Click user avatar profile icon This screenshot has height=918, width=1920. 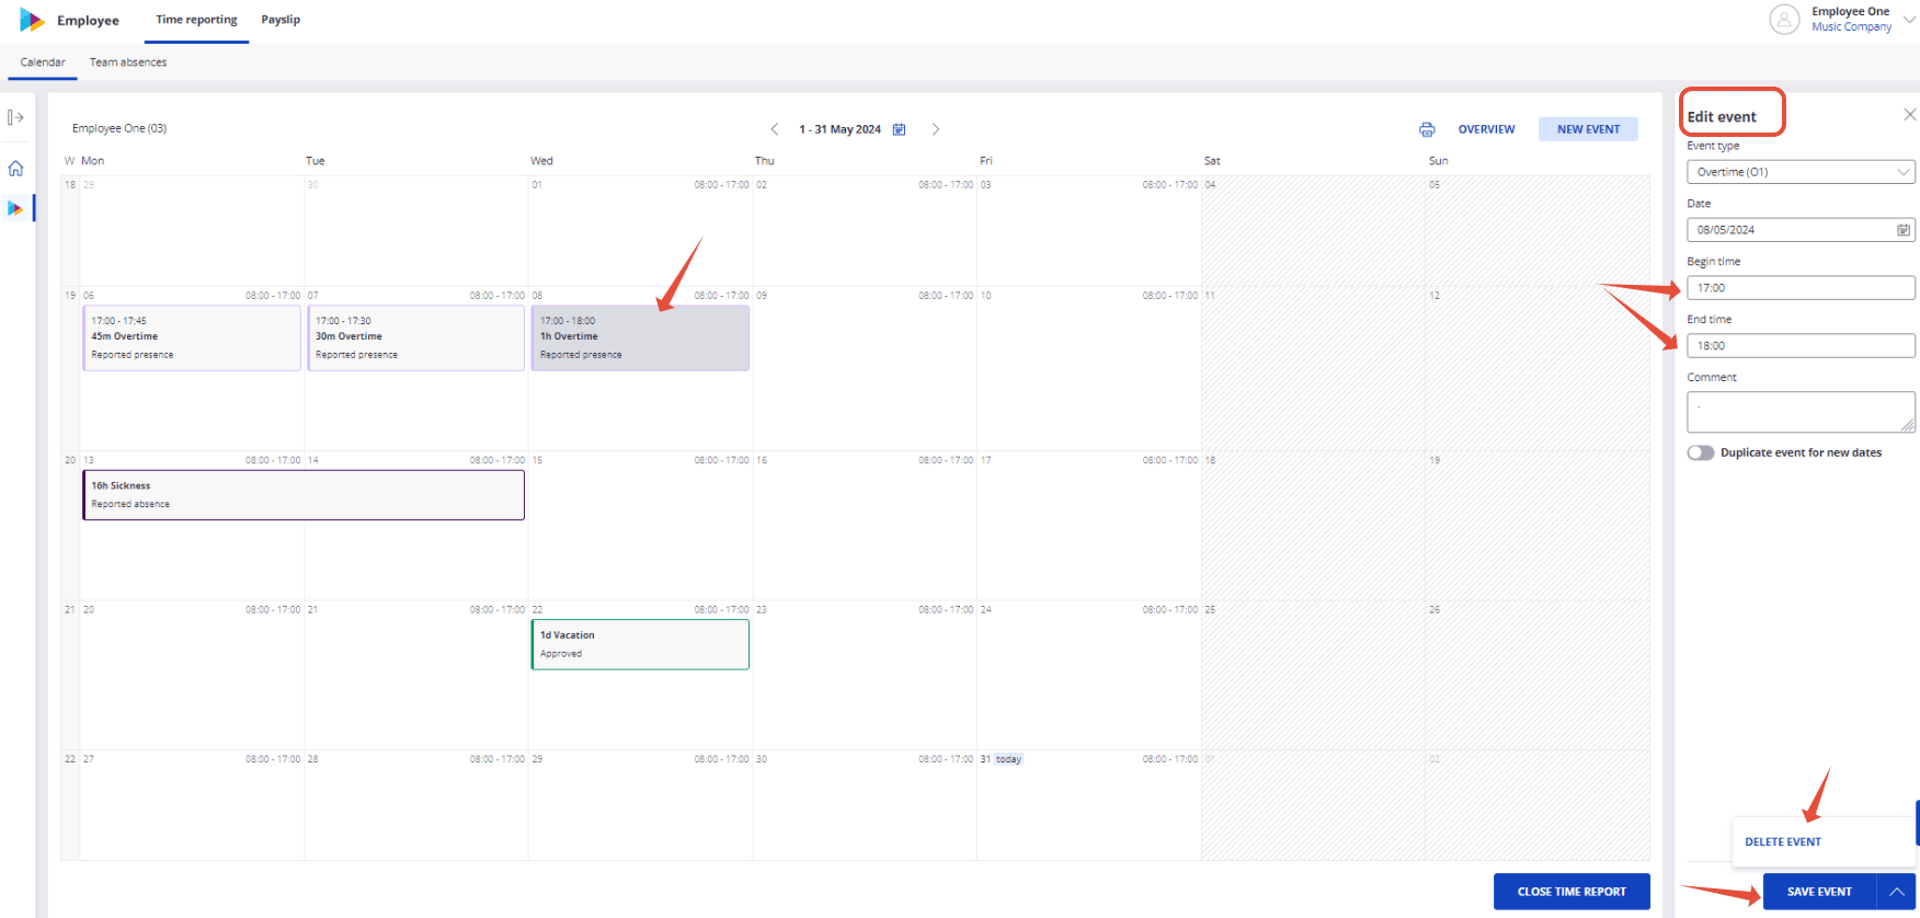click(x=1784, y=19)
